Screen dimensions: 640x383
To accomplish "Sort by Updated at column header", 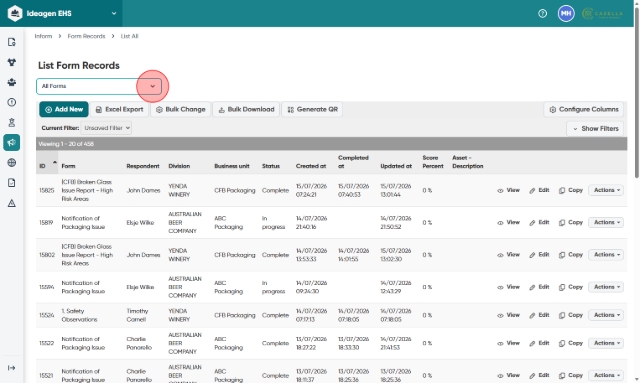I will coord(396,166).
